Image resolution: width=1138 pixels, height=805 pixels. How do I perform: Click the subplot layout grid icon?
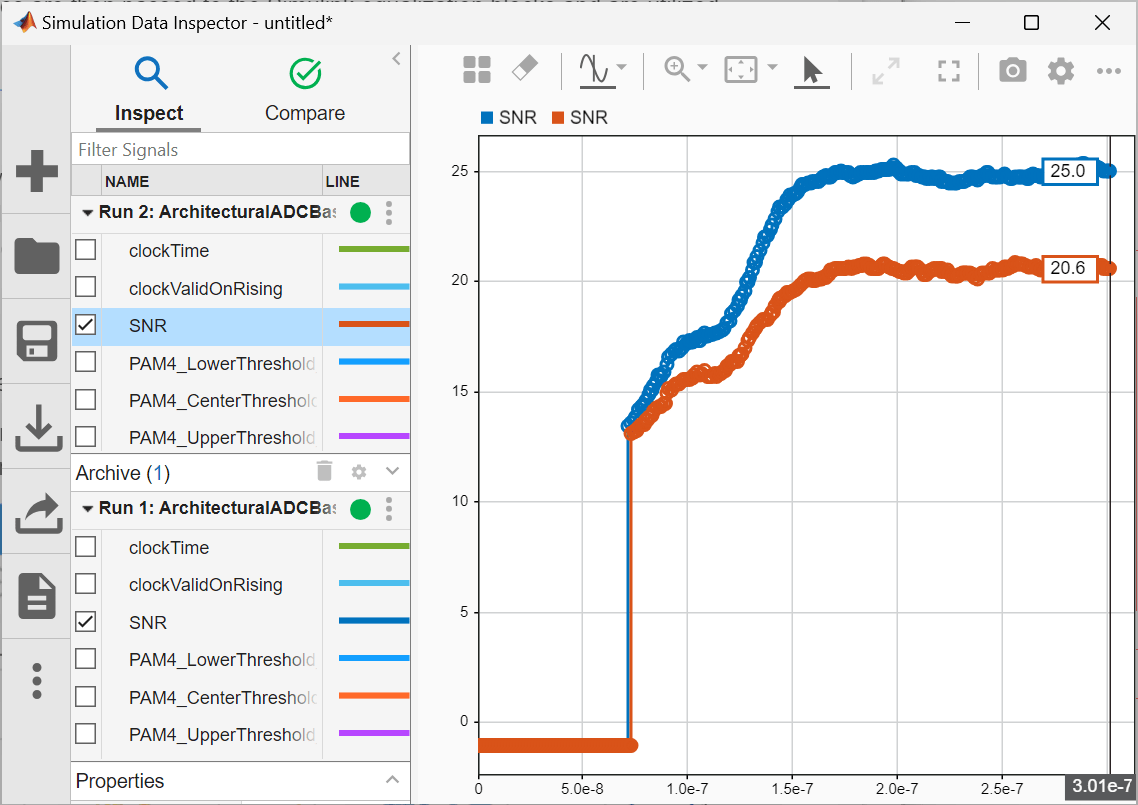click(477, 70)
